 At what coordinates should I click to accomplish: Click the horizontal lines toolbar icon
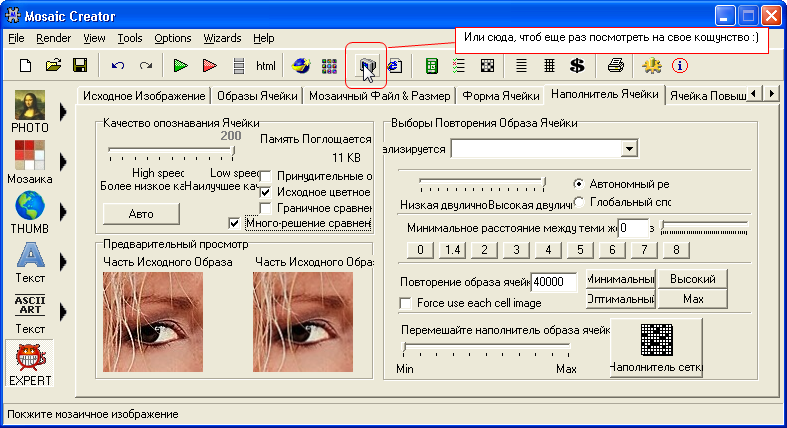click(521, 66)
